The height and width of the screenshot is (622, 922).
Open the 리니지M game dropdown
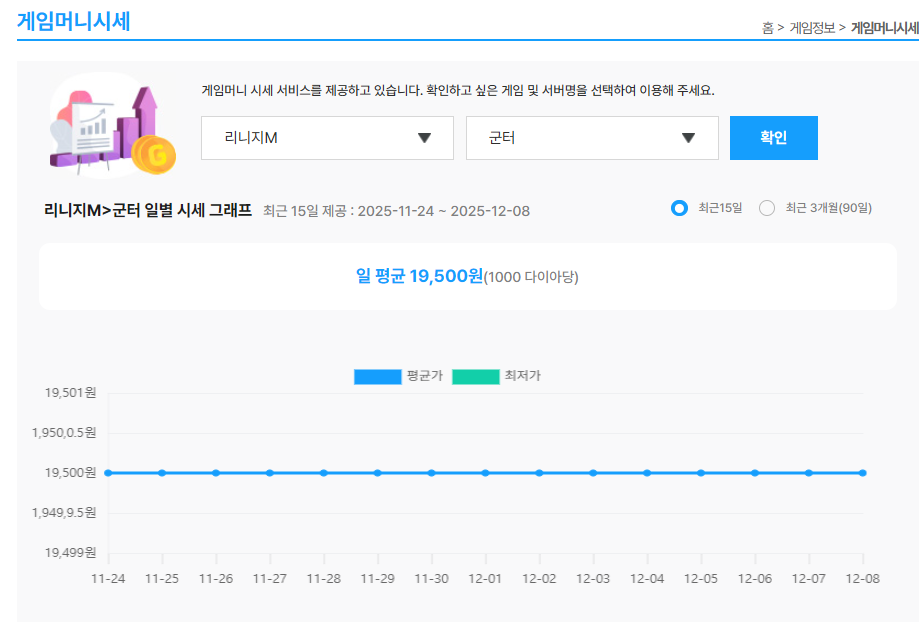(327, 138)
